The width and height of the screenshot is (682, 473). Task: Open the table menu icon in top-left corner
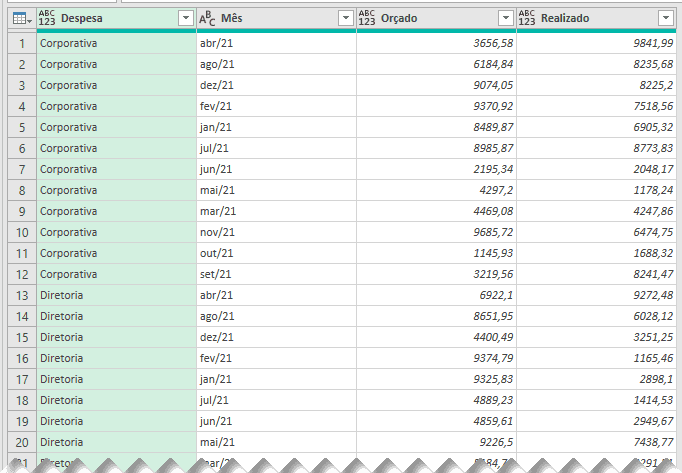[x=18, y=18]
